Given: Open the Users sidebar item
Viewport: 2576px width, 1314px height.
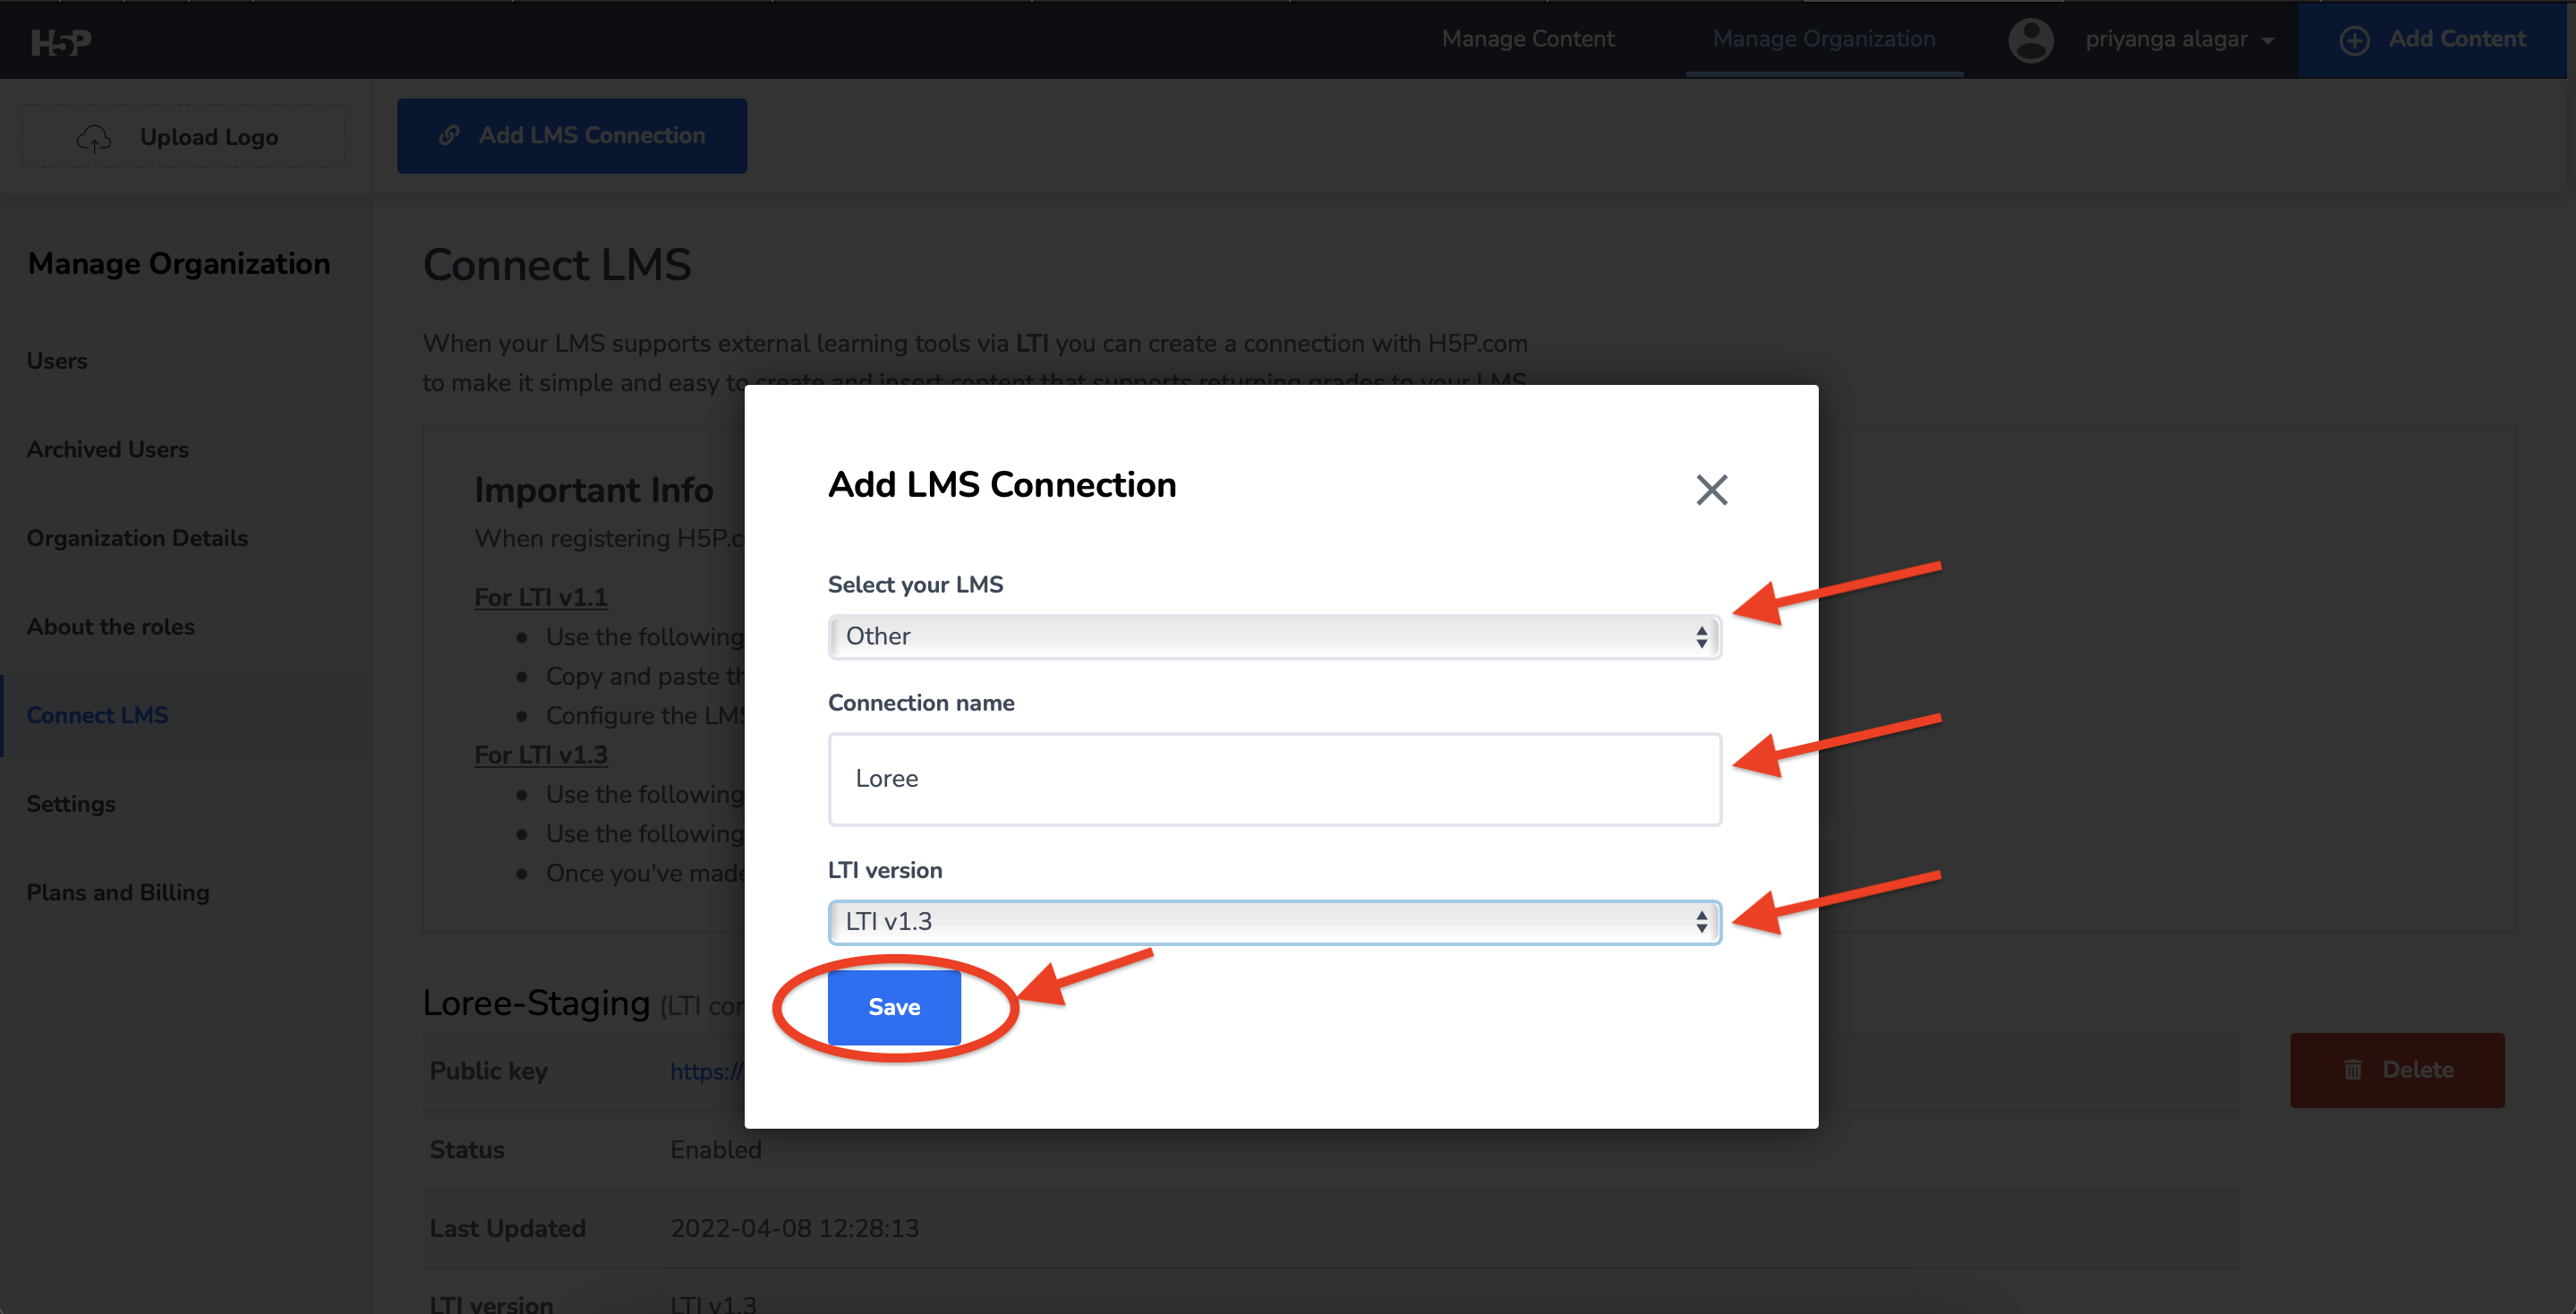Looking at the screenshot, I should tap(57, 361).
